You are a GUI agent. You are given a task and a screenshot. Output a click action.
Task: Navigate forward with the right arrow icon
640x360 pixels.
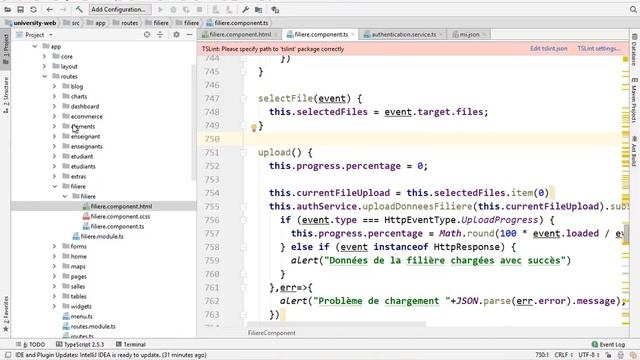tap(63, 9)
